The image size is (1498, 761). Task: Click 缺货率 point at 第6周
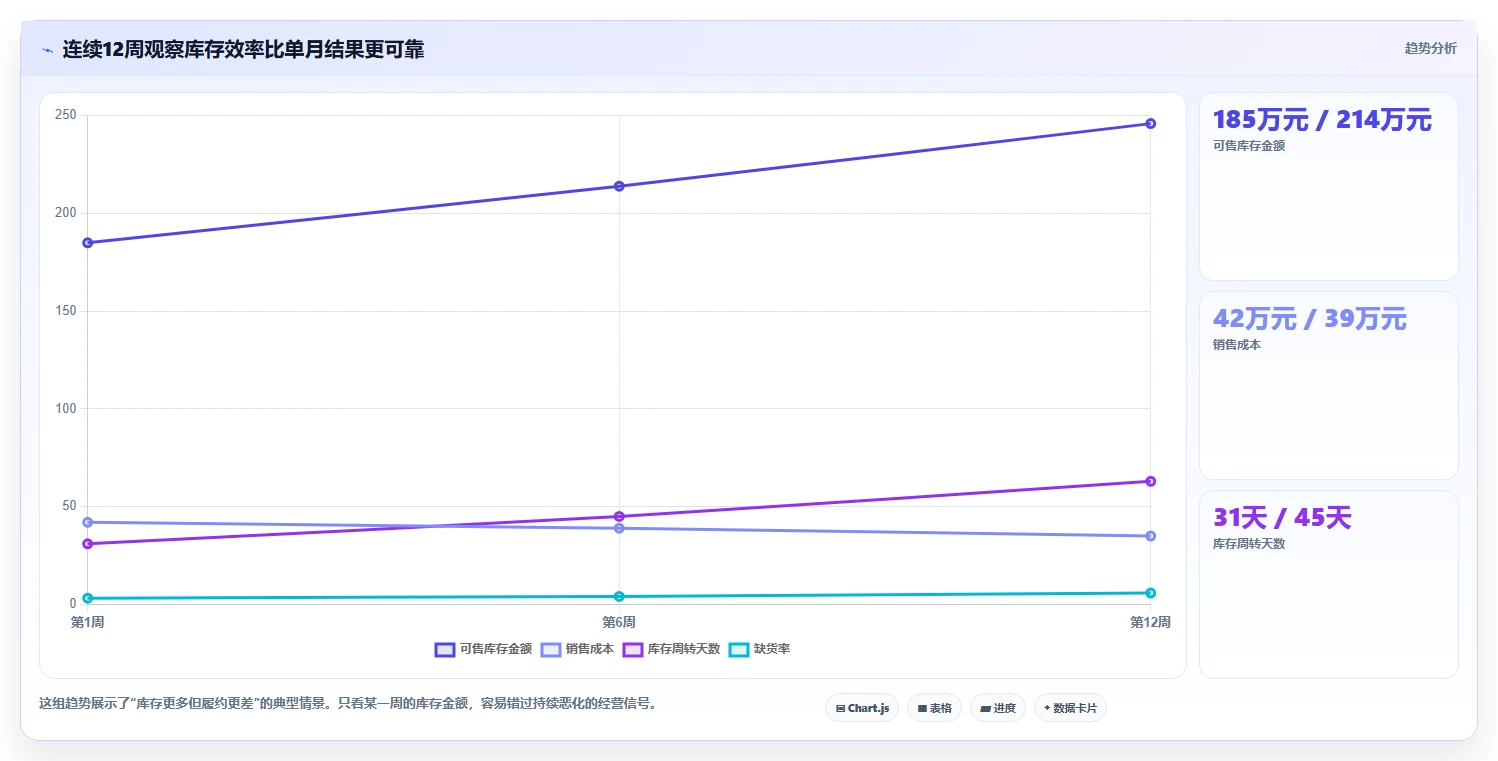pyautogui.click(x=619, y=597)
